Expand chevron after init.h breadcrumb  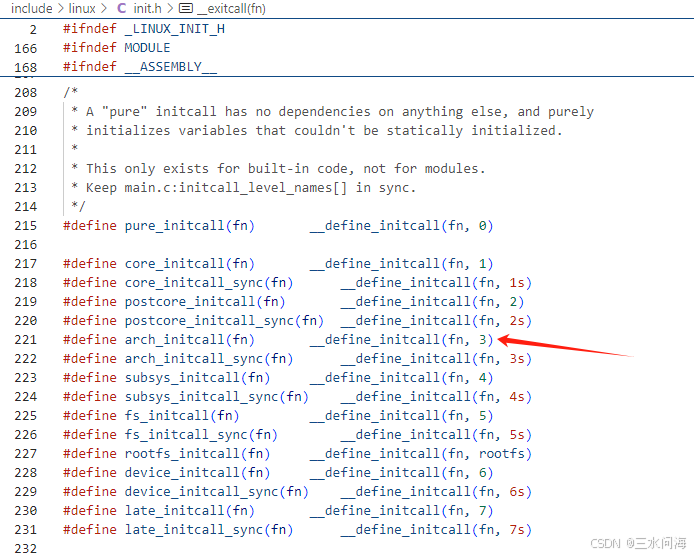tap(170, 8)
